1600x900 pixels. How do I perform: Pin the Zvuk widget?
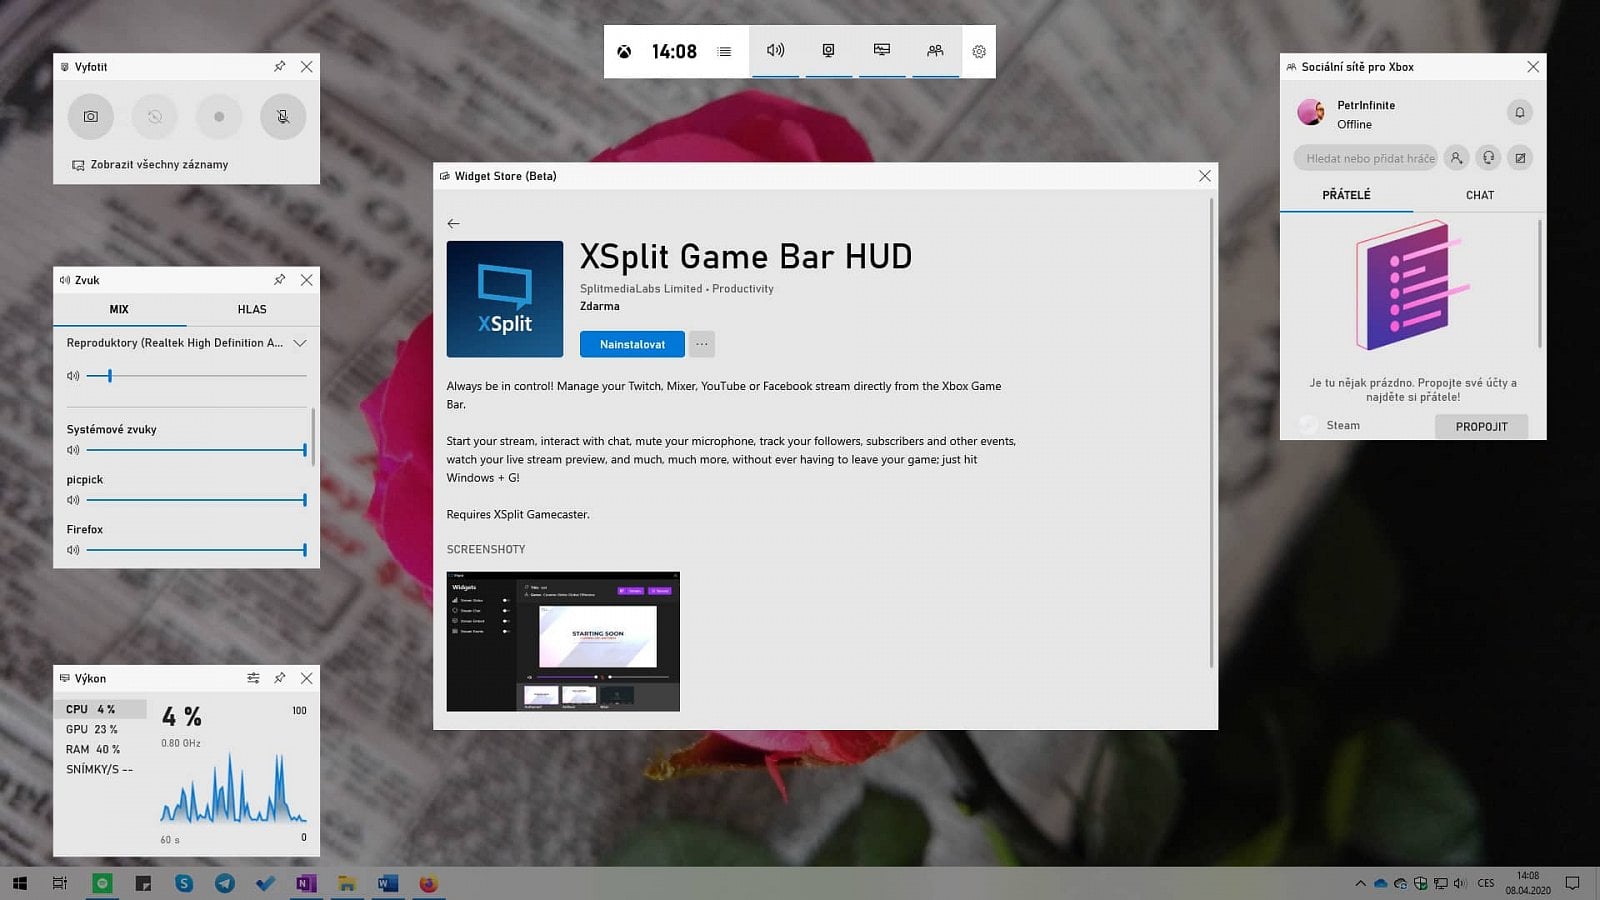point(280,280)
